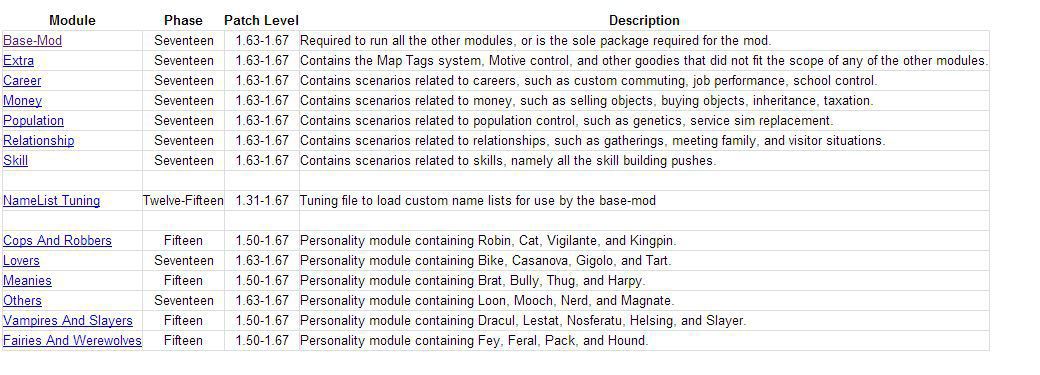This screenshot has width=1040, height=375.
Task: Open the Meanies module link
Action: click(x=27, y=280)
